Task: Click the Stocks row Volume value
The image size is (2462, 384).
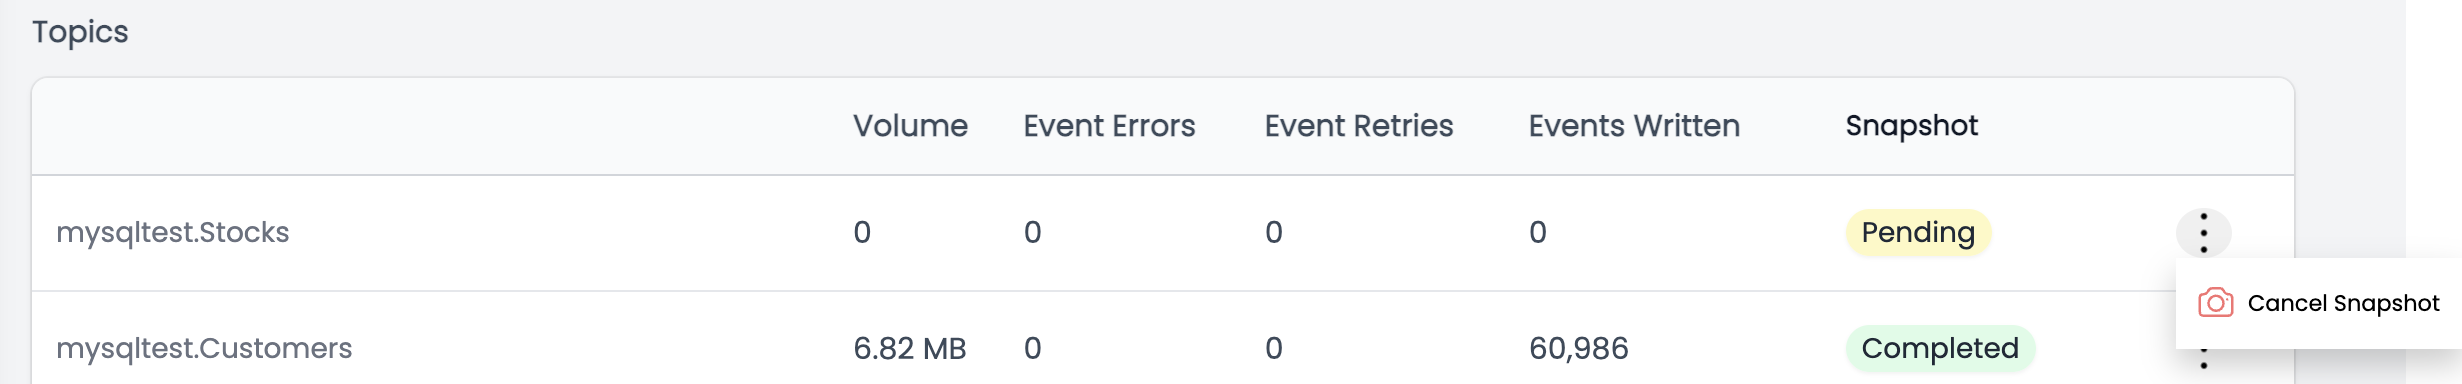Action: [x=862, y=233]
